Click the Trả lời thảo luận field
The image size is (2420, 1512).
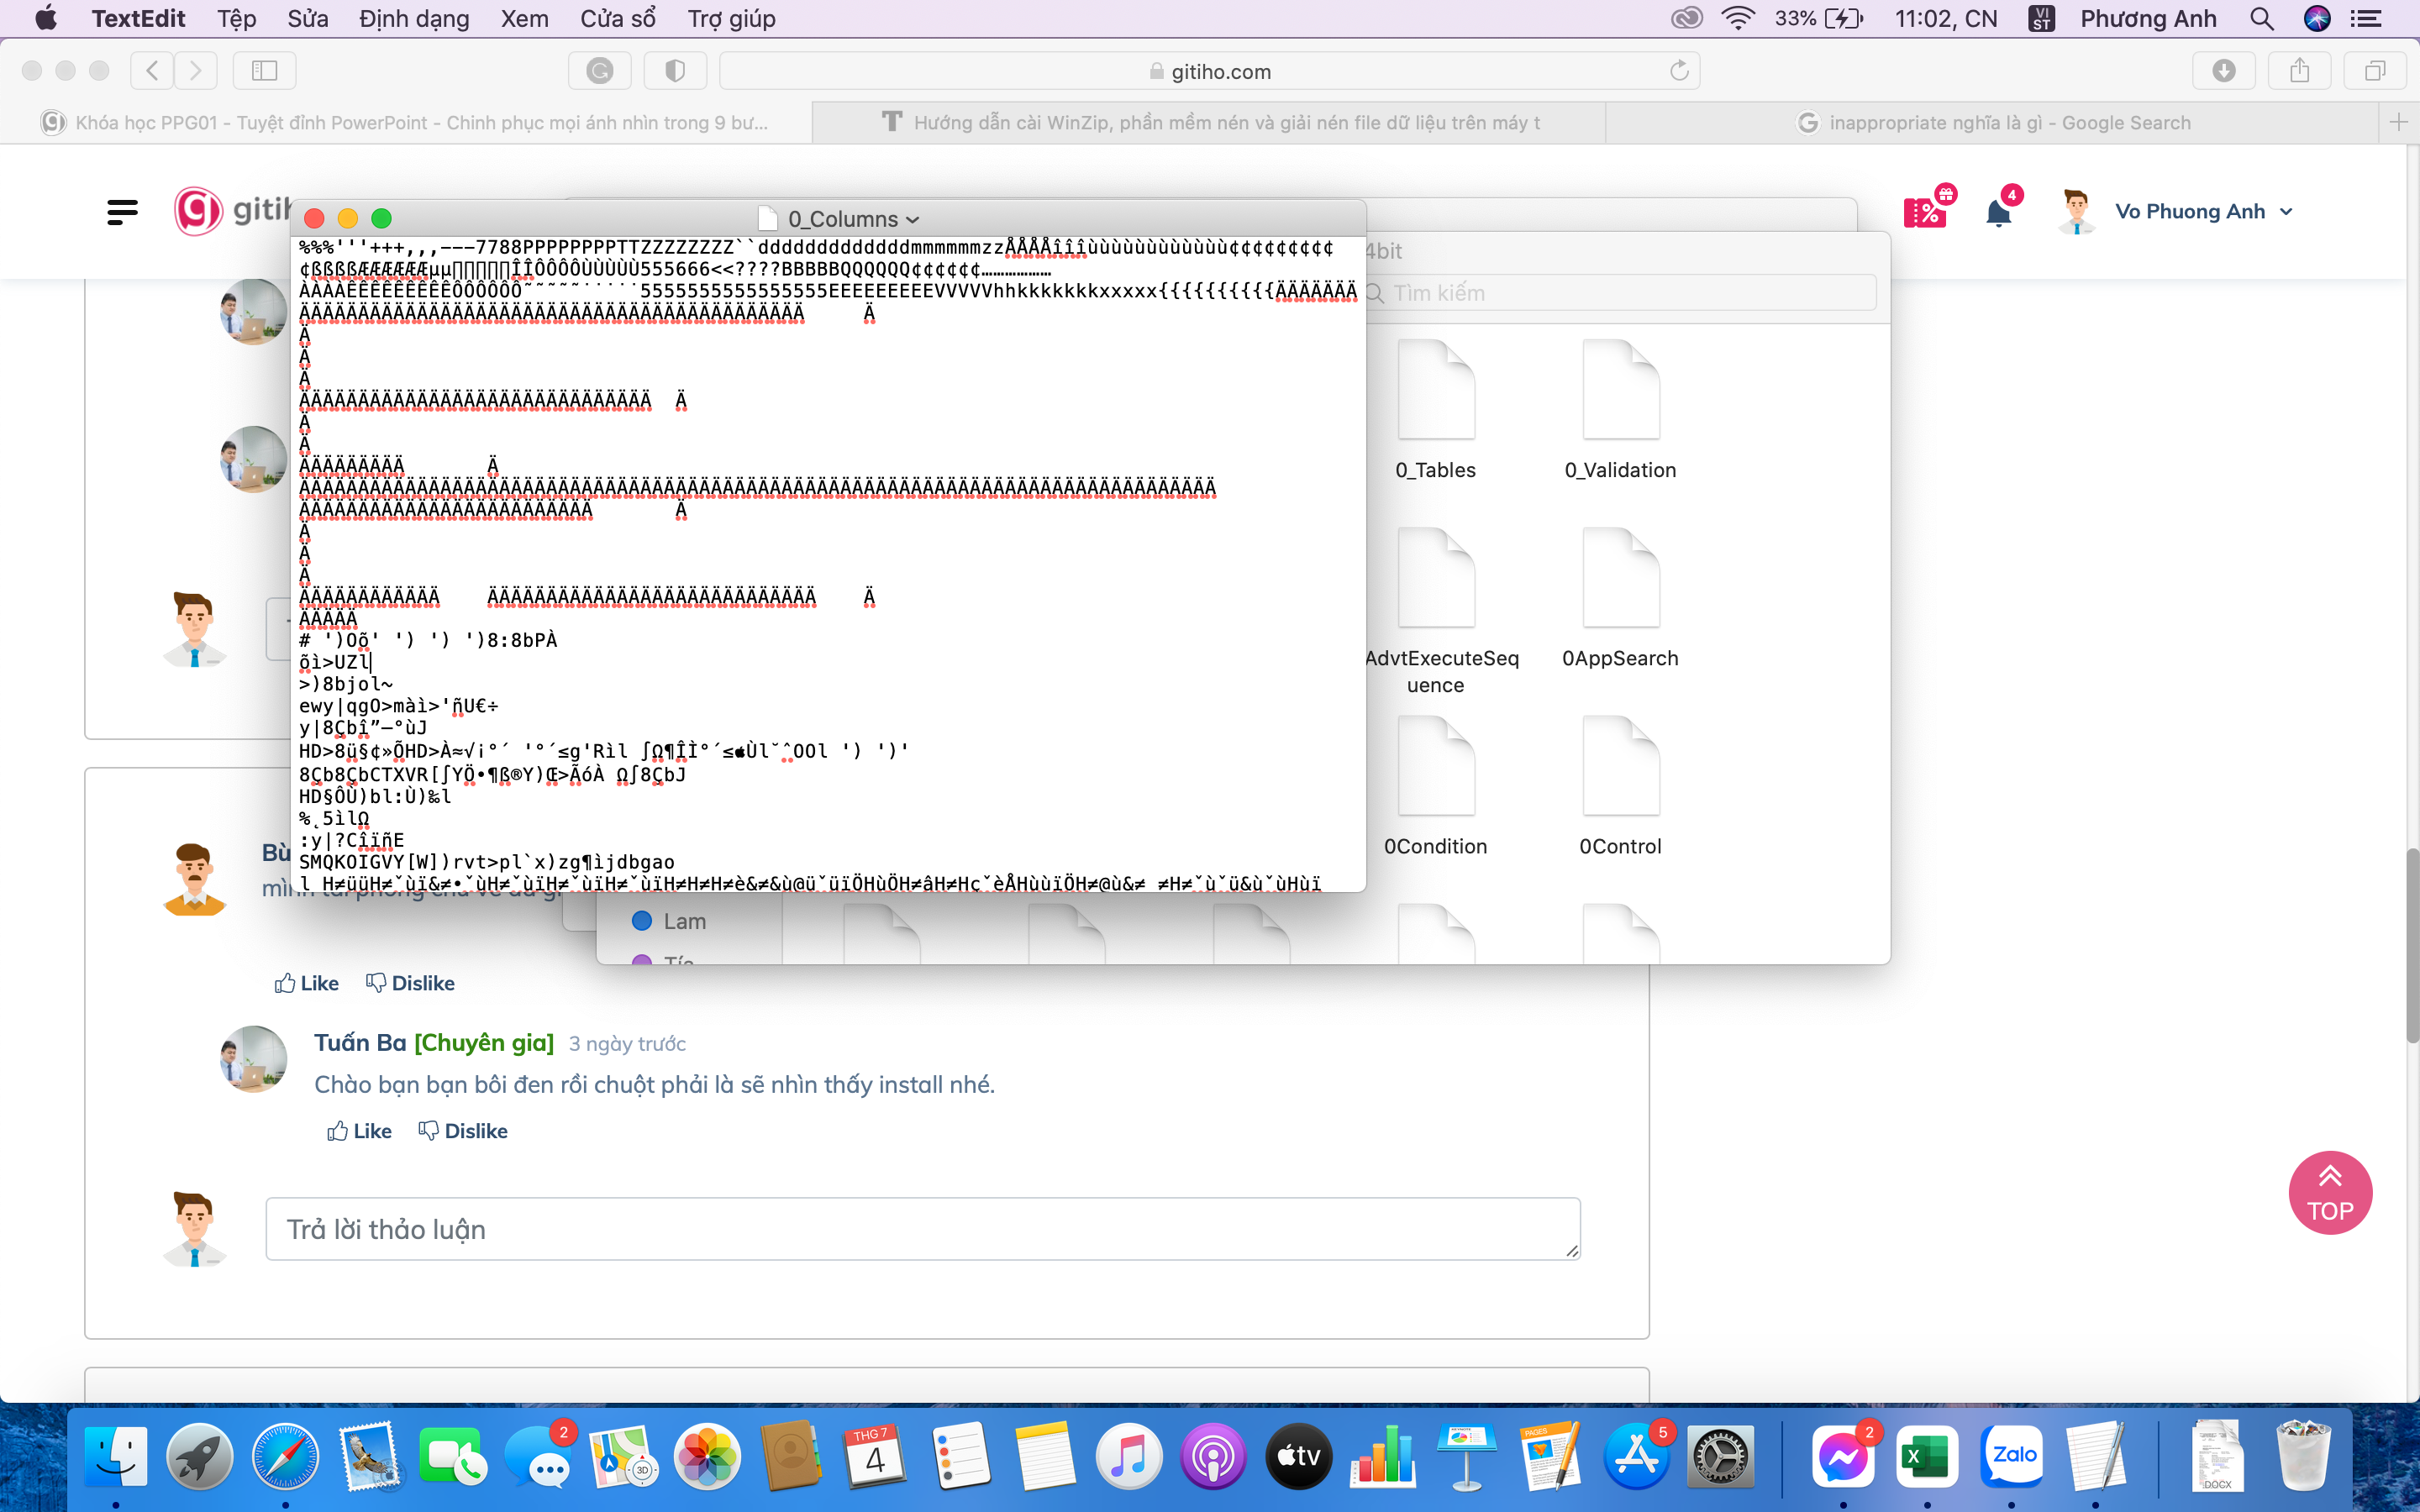[922, 1229]
